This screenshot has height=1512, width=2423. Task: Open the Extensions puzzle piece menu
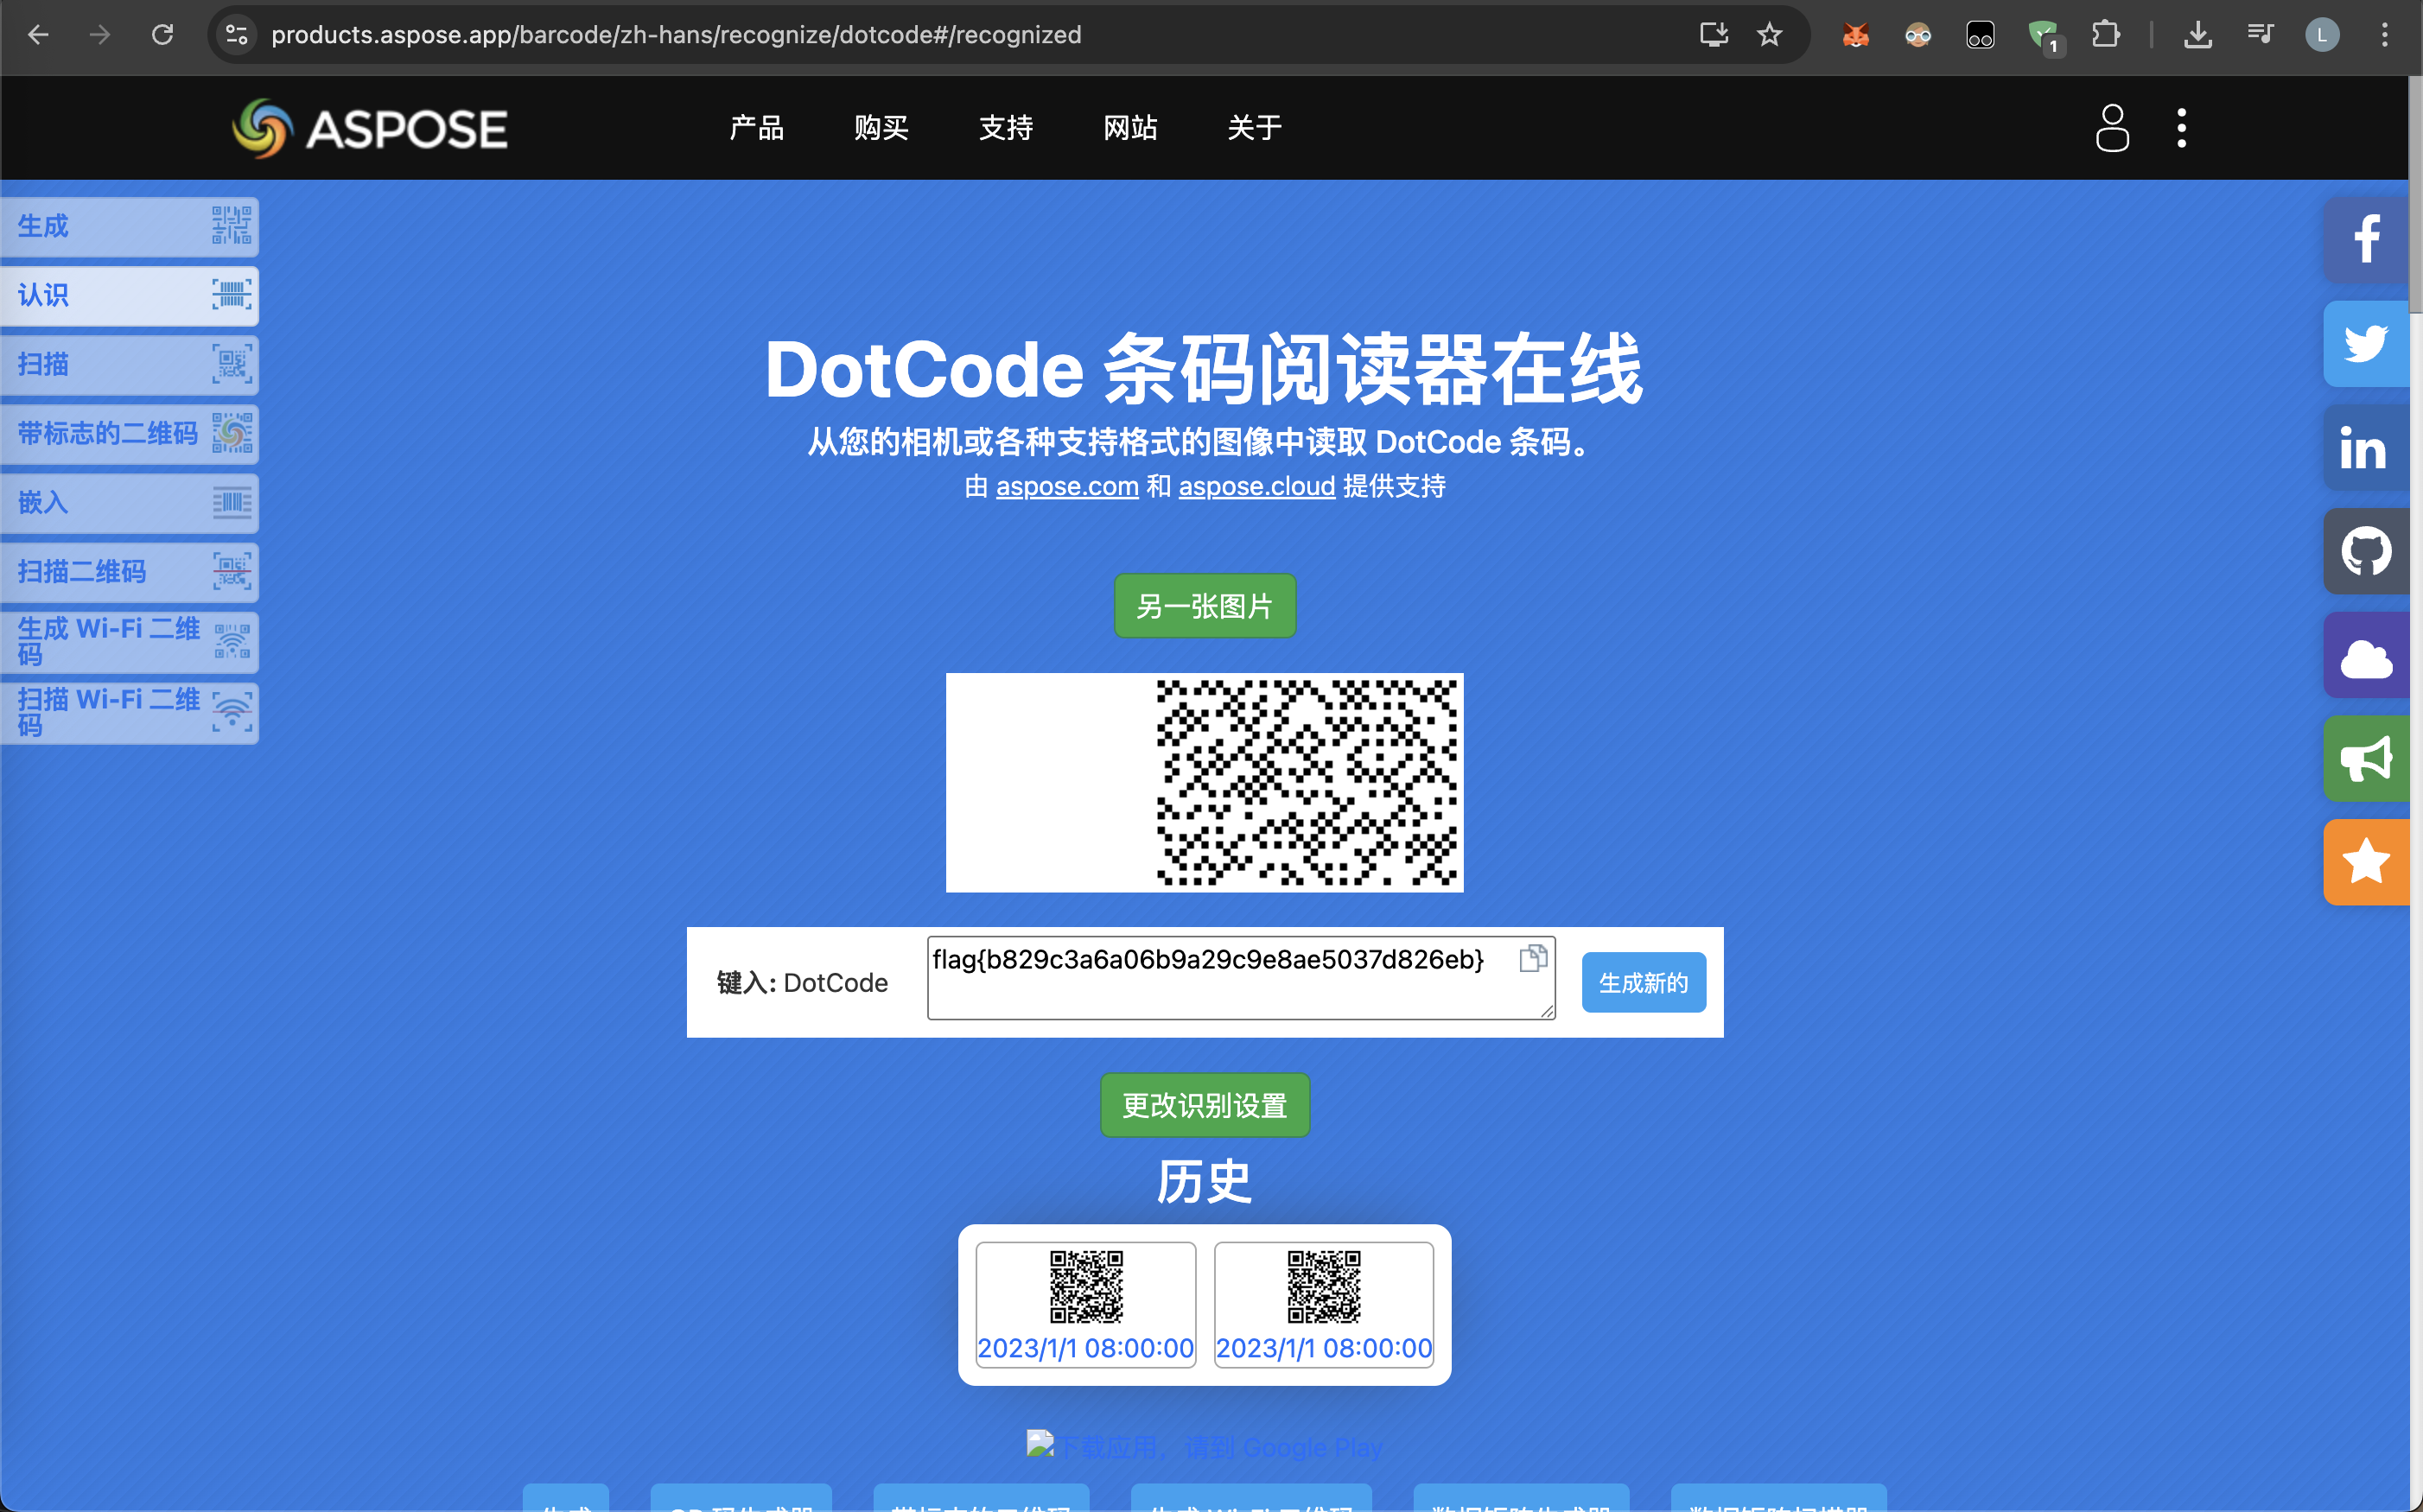click(2106, 35)
